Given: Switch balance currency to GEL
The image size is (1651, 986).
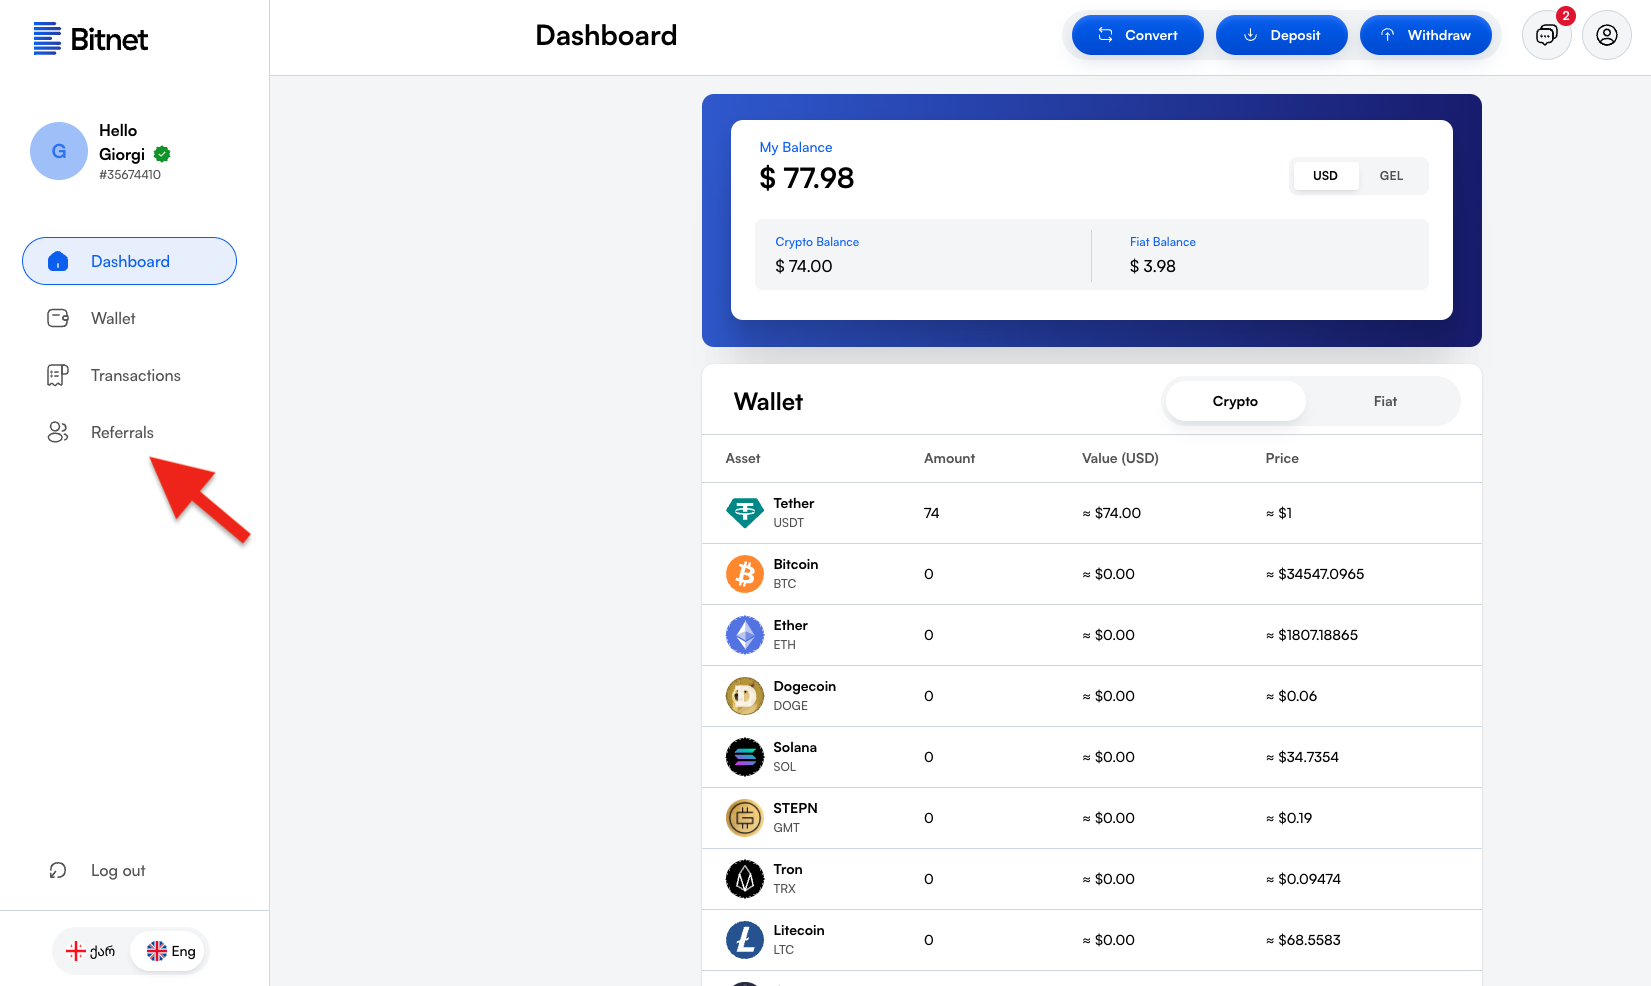Looking at the screenshot, I should click(1391, 176).
